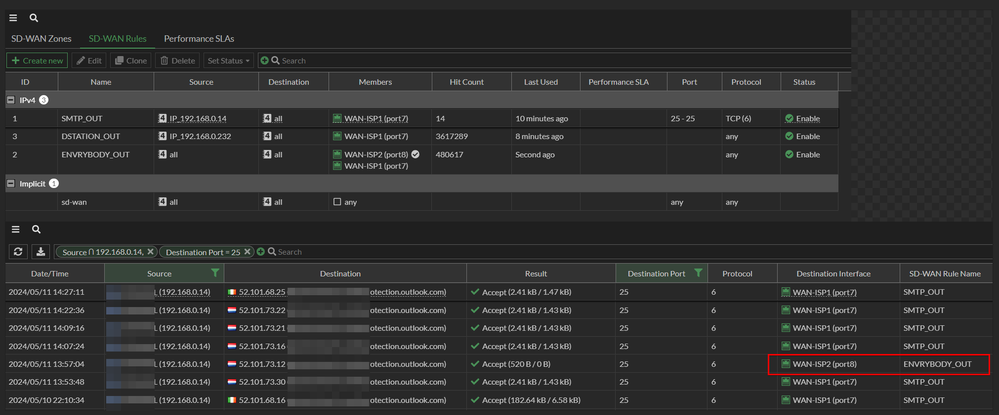This screenshot has width=999, height=415.
Task: Switch to the SD-WAN Zones tab
Action: point(41,39)
